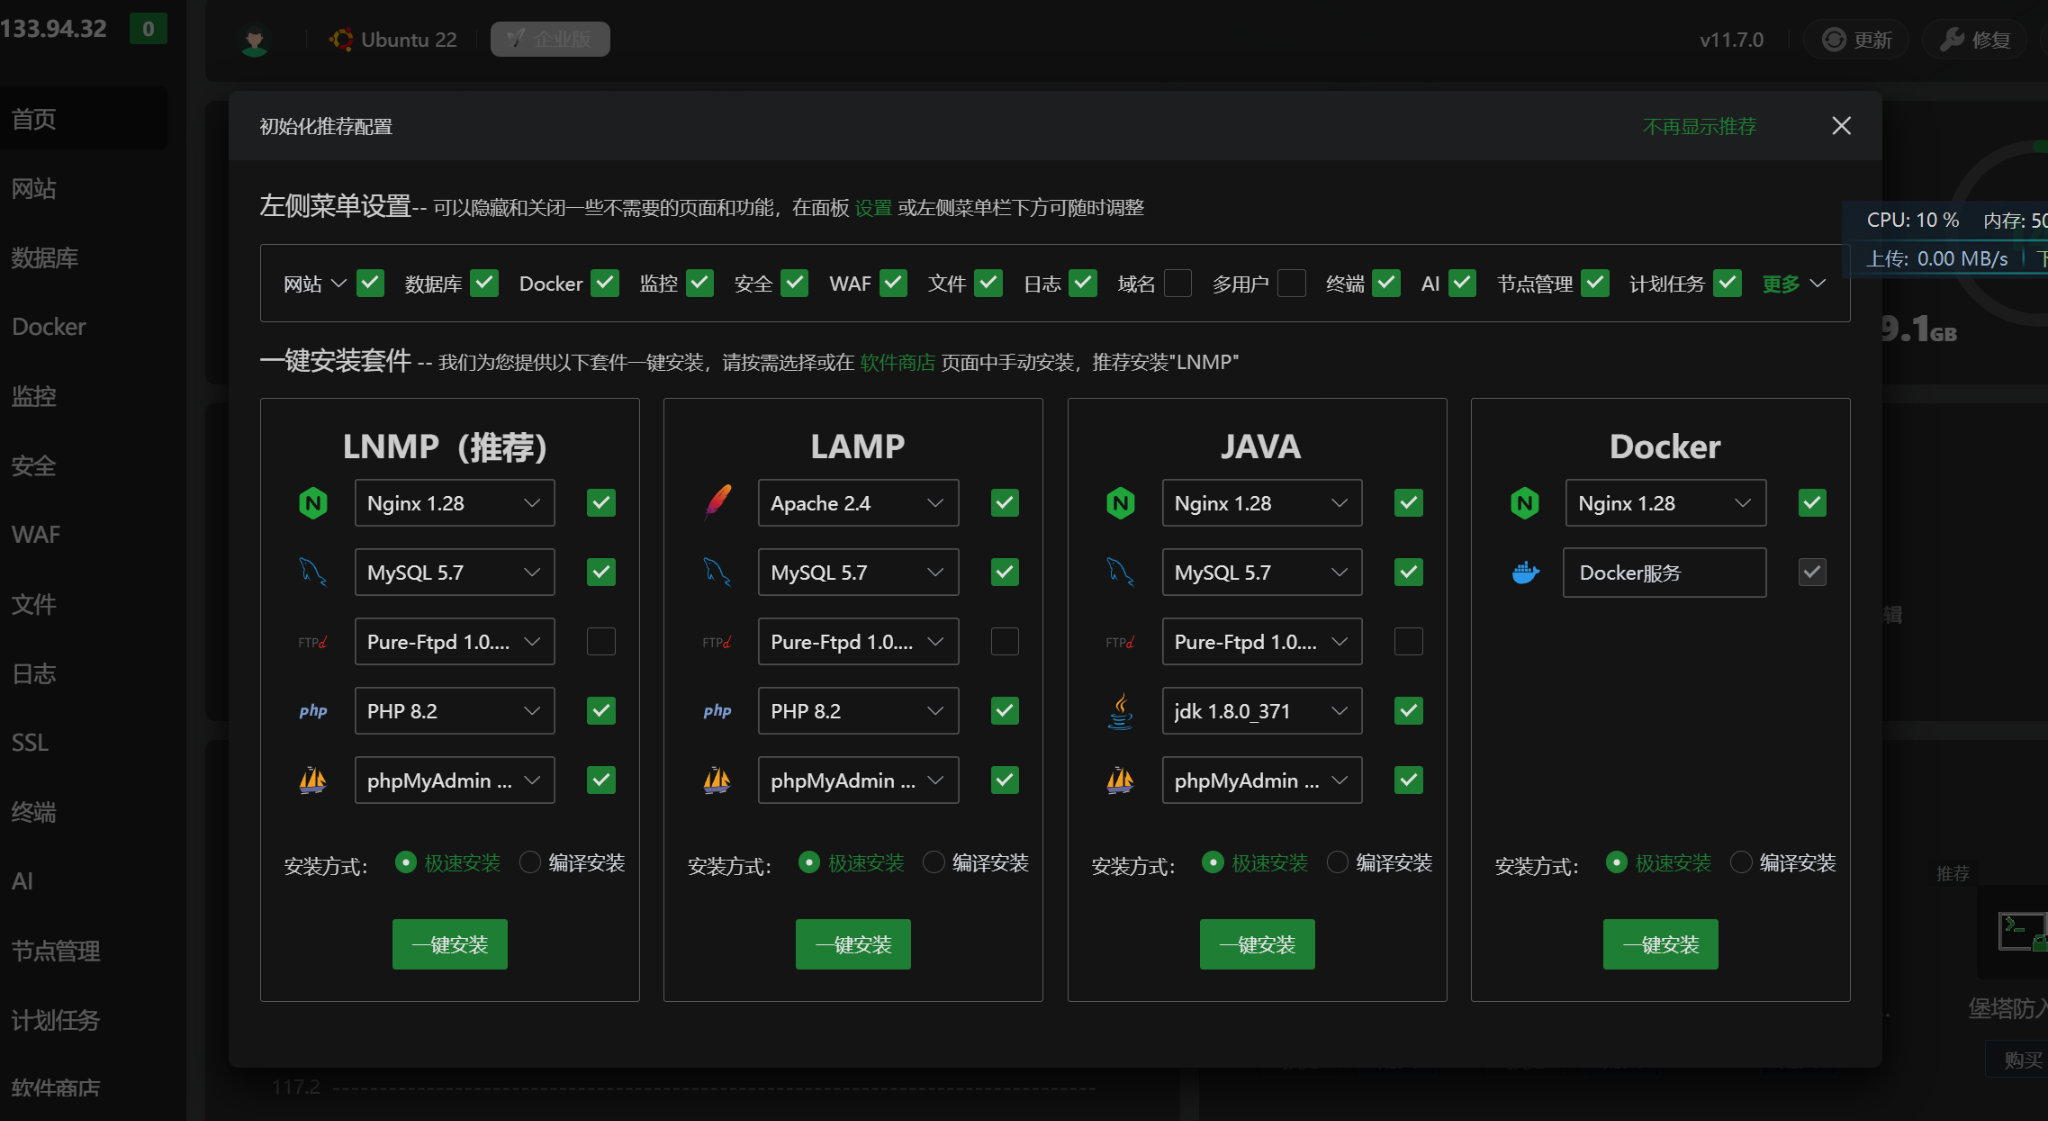
Task: Click the Pure-Ftpd icon in LAMP panel
Action: click(x=717, y=642)
